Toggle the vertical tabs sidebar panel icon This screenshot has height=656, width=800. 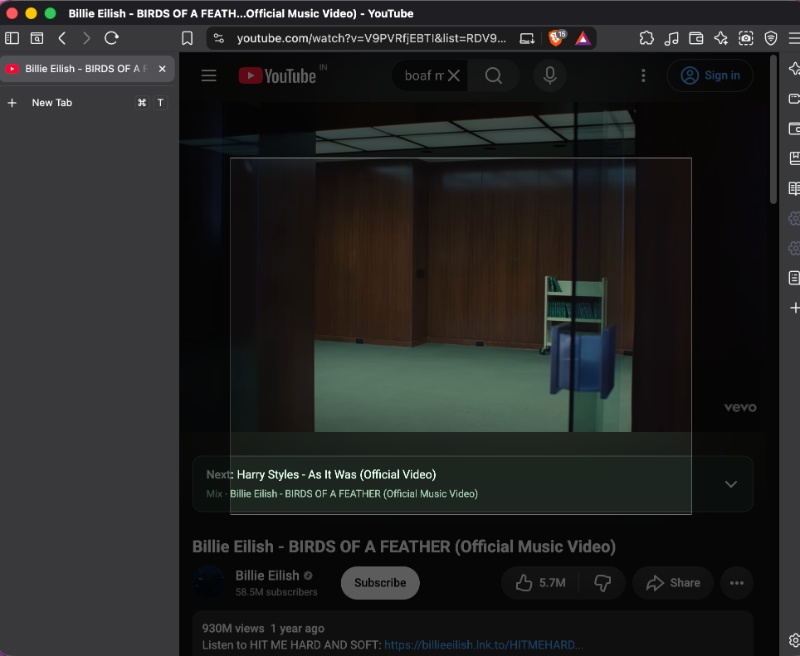[x=12, y=38]
